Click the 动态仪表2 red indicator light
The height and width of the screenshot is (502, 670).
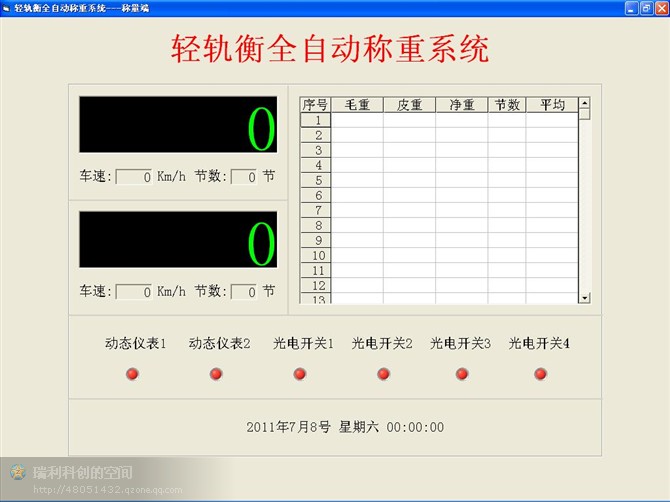click(216, 374)
